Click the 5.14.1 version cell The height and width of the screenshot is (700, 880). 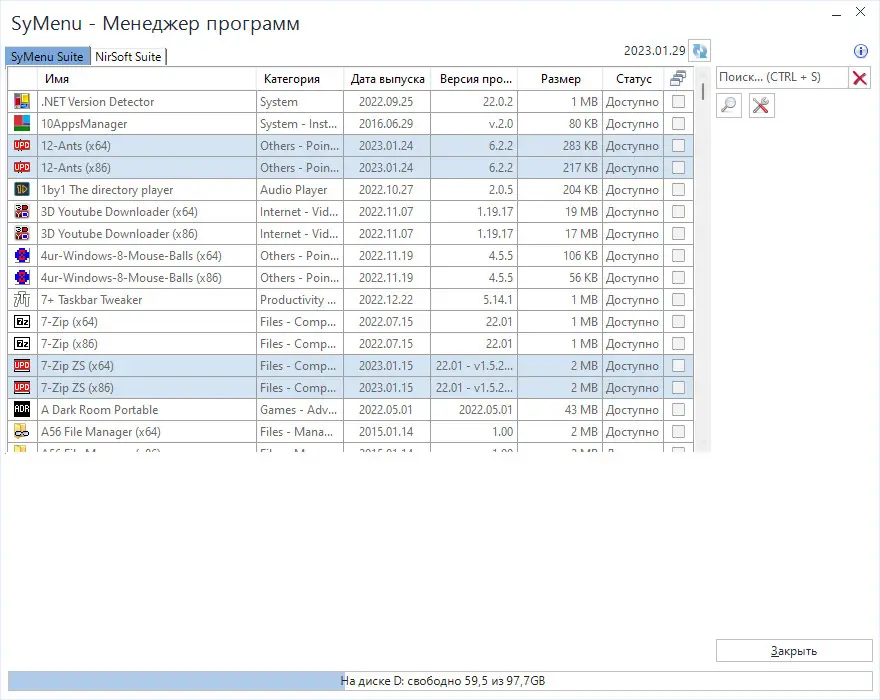coord(474,300)
